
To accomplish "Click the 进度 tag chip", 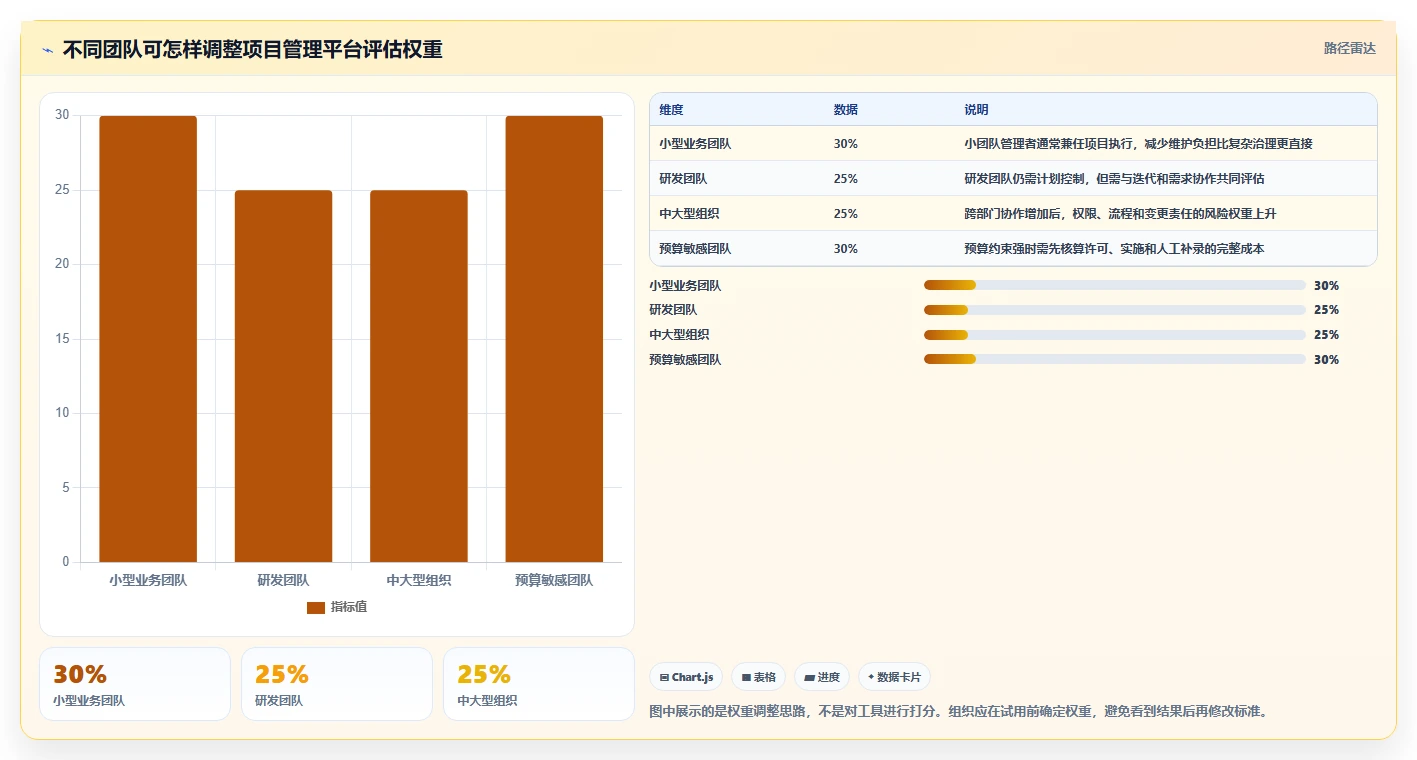I will tap(822, 677).
